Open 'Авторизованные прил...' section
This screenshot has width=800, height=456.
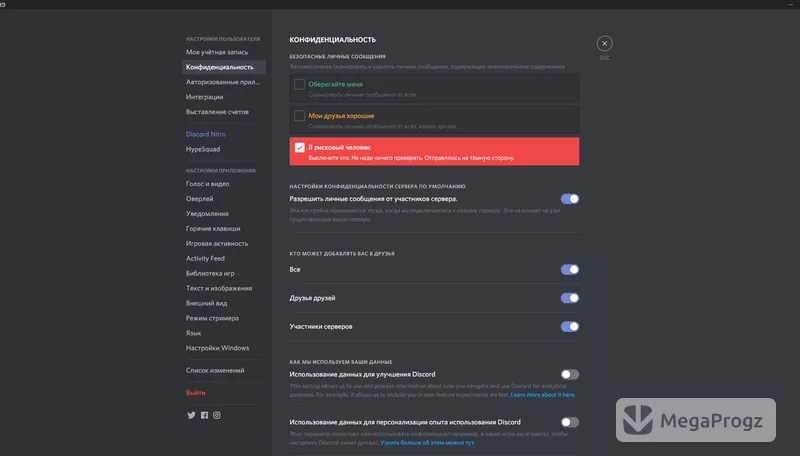click(223, 82)
